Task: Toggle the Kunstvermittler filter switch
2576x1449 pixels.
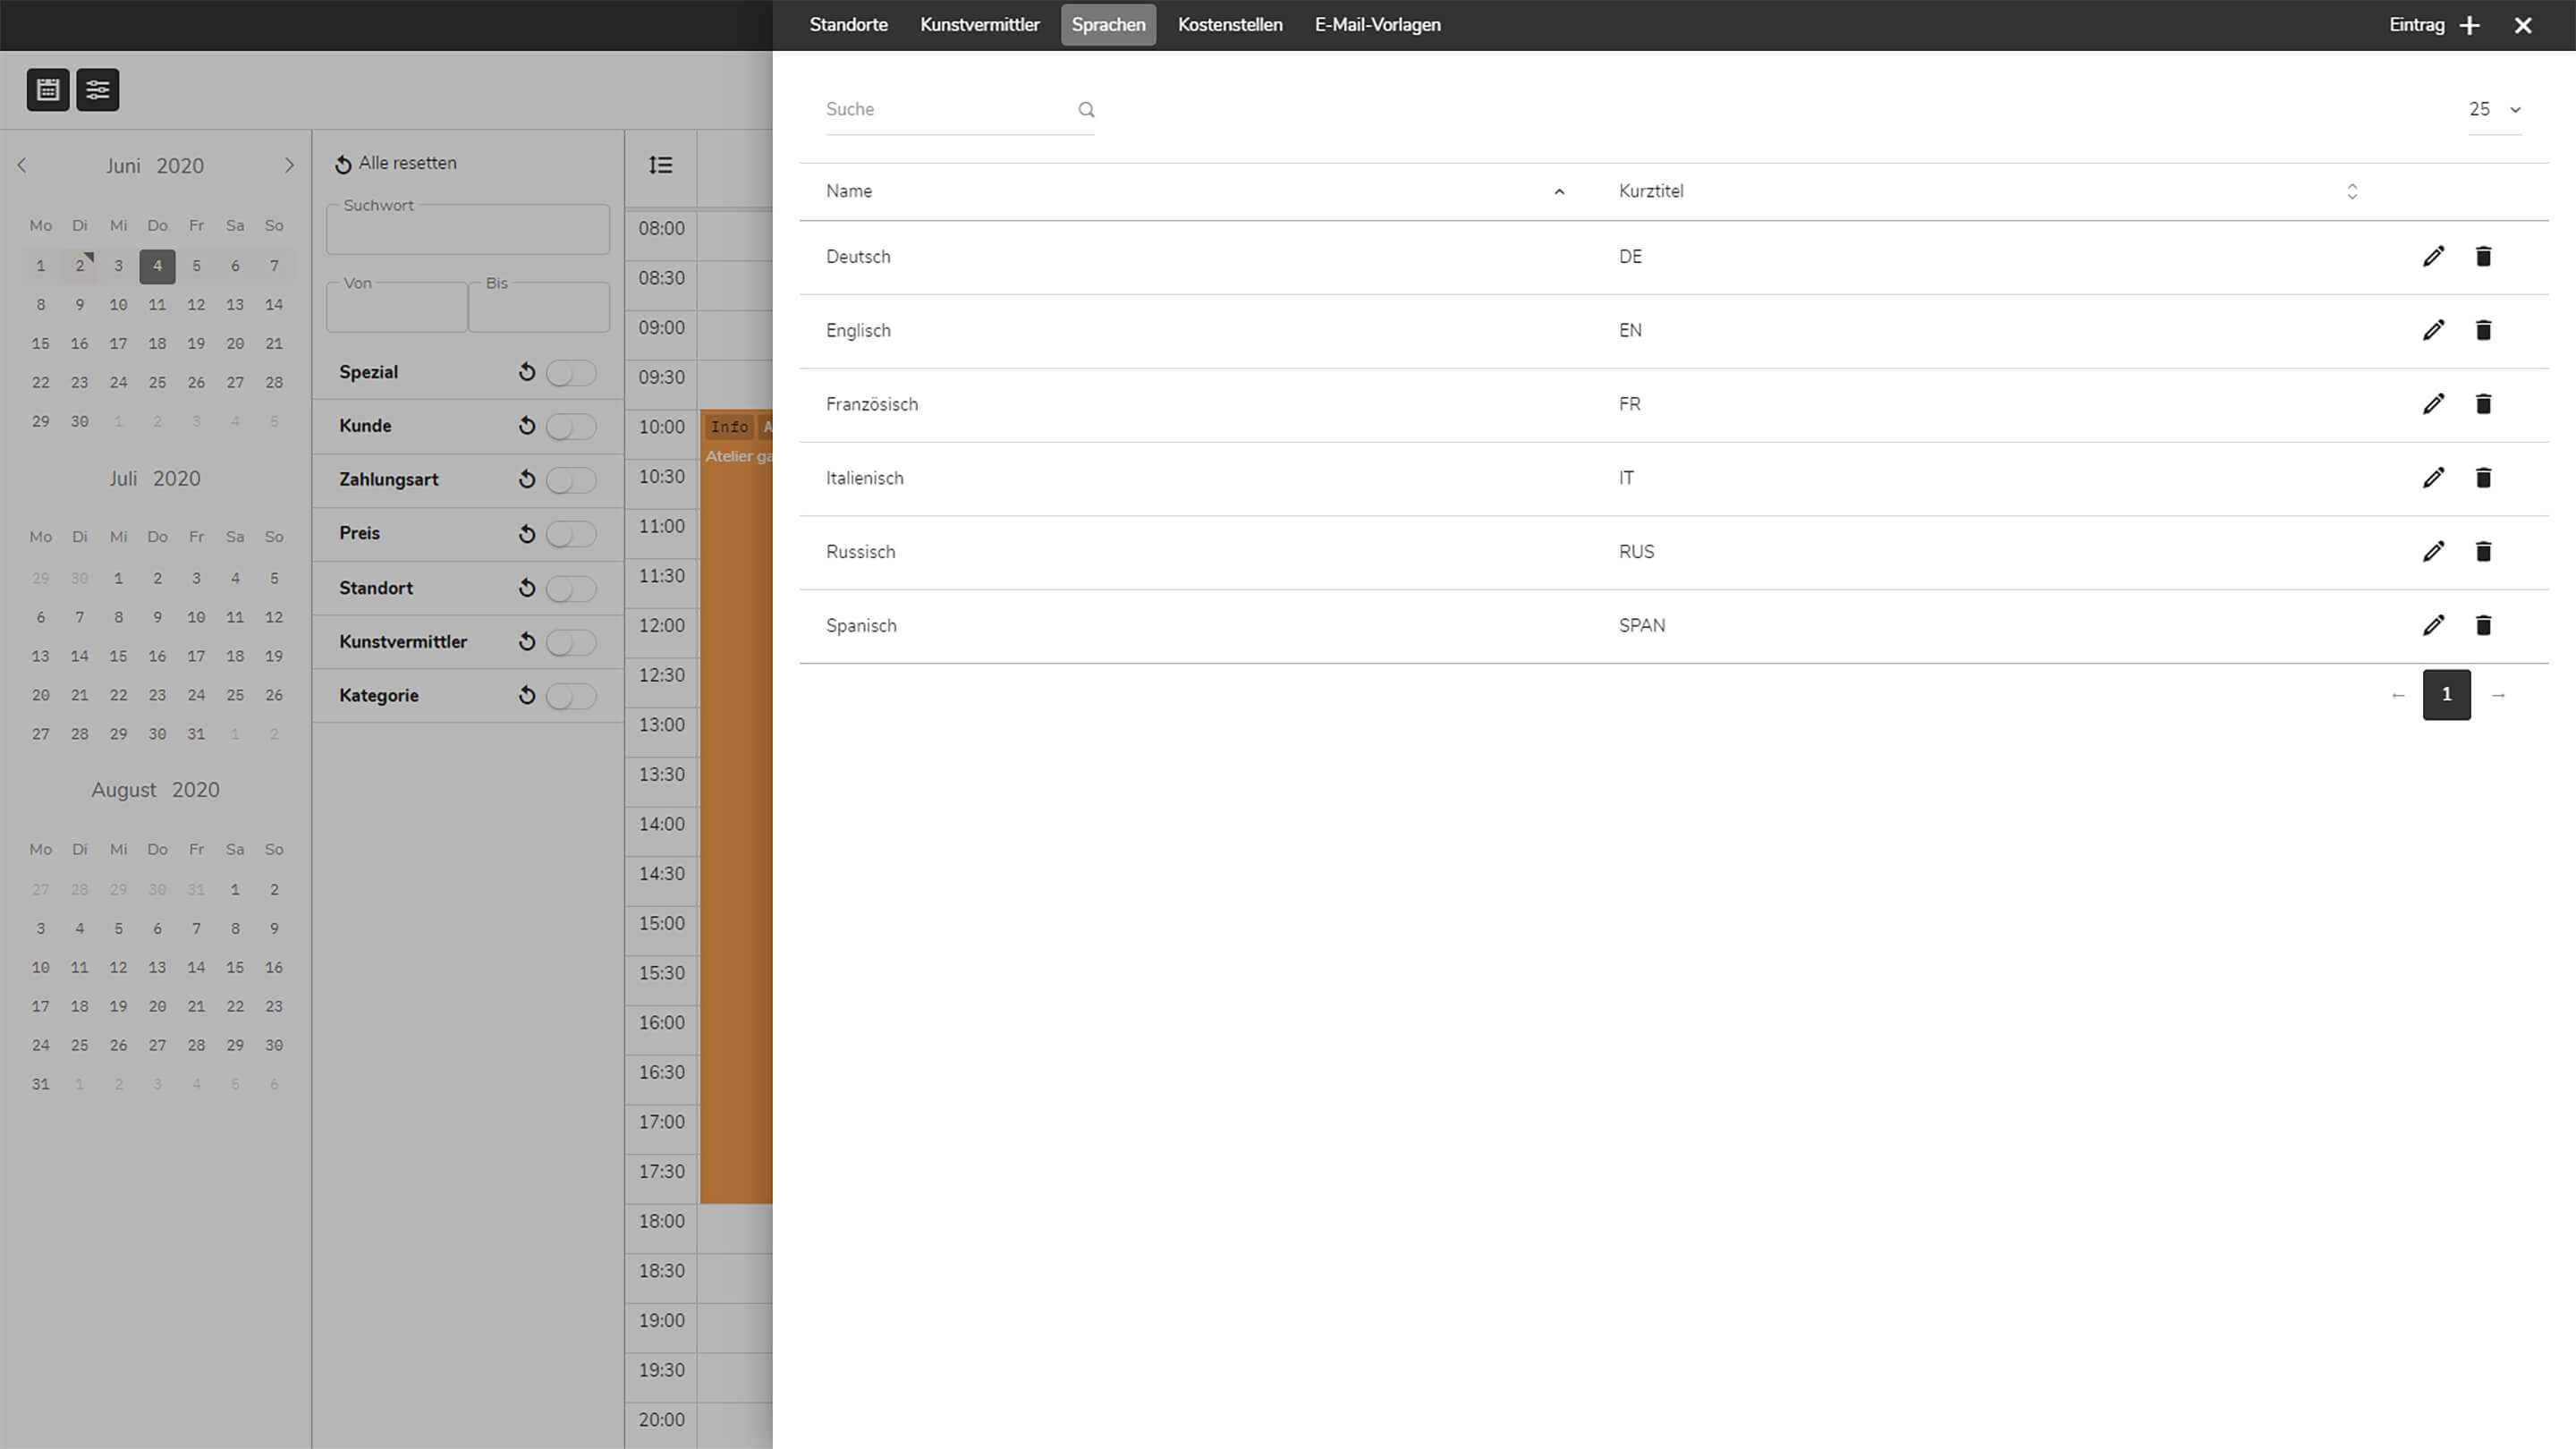Action: [571, 642]
